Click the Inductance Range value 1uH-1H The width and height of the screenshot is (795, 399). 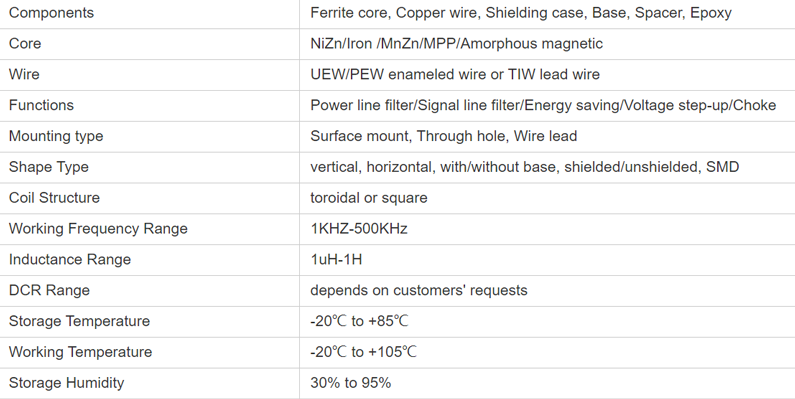pos(336,260)
